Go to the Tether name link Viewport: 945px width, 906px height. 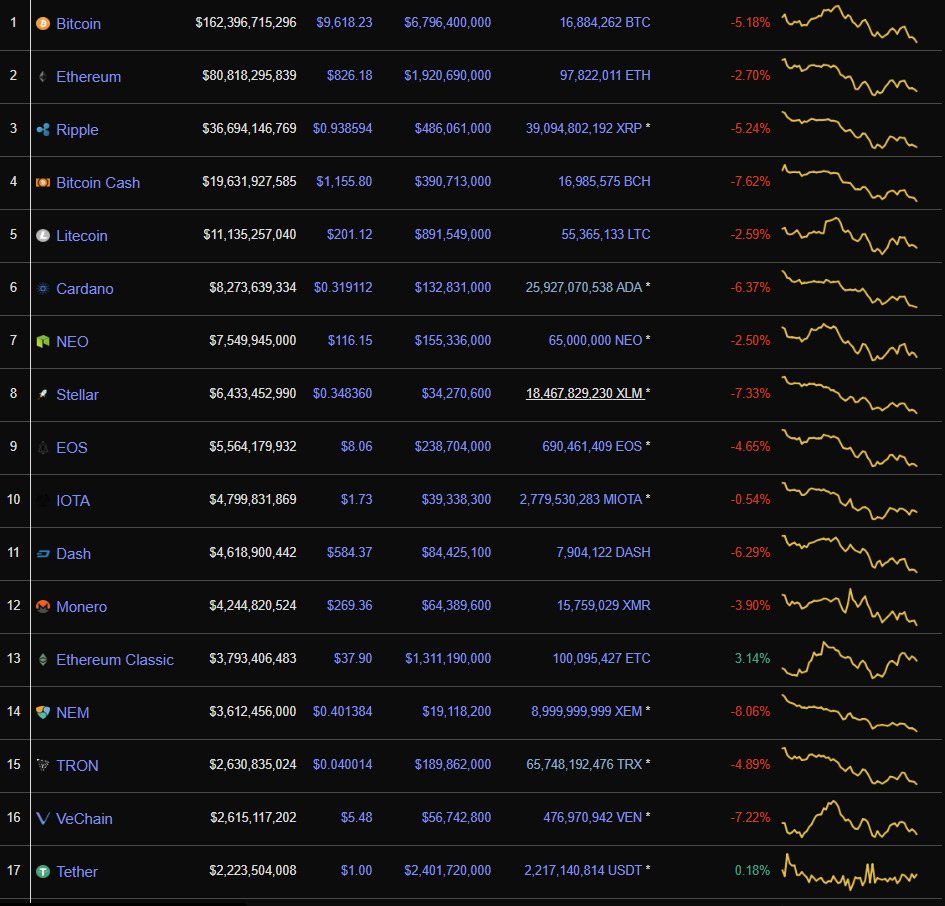[x=77, y=872]
